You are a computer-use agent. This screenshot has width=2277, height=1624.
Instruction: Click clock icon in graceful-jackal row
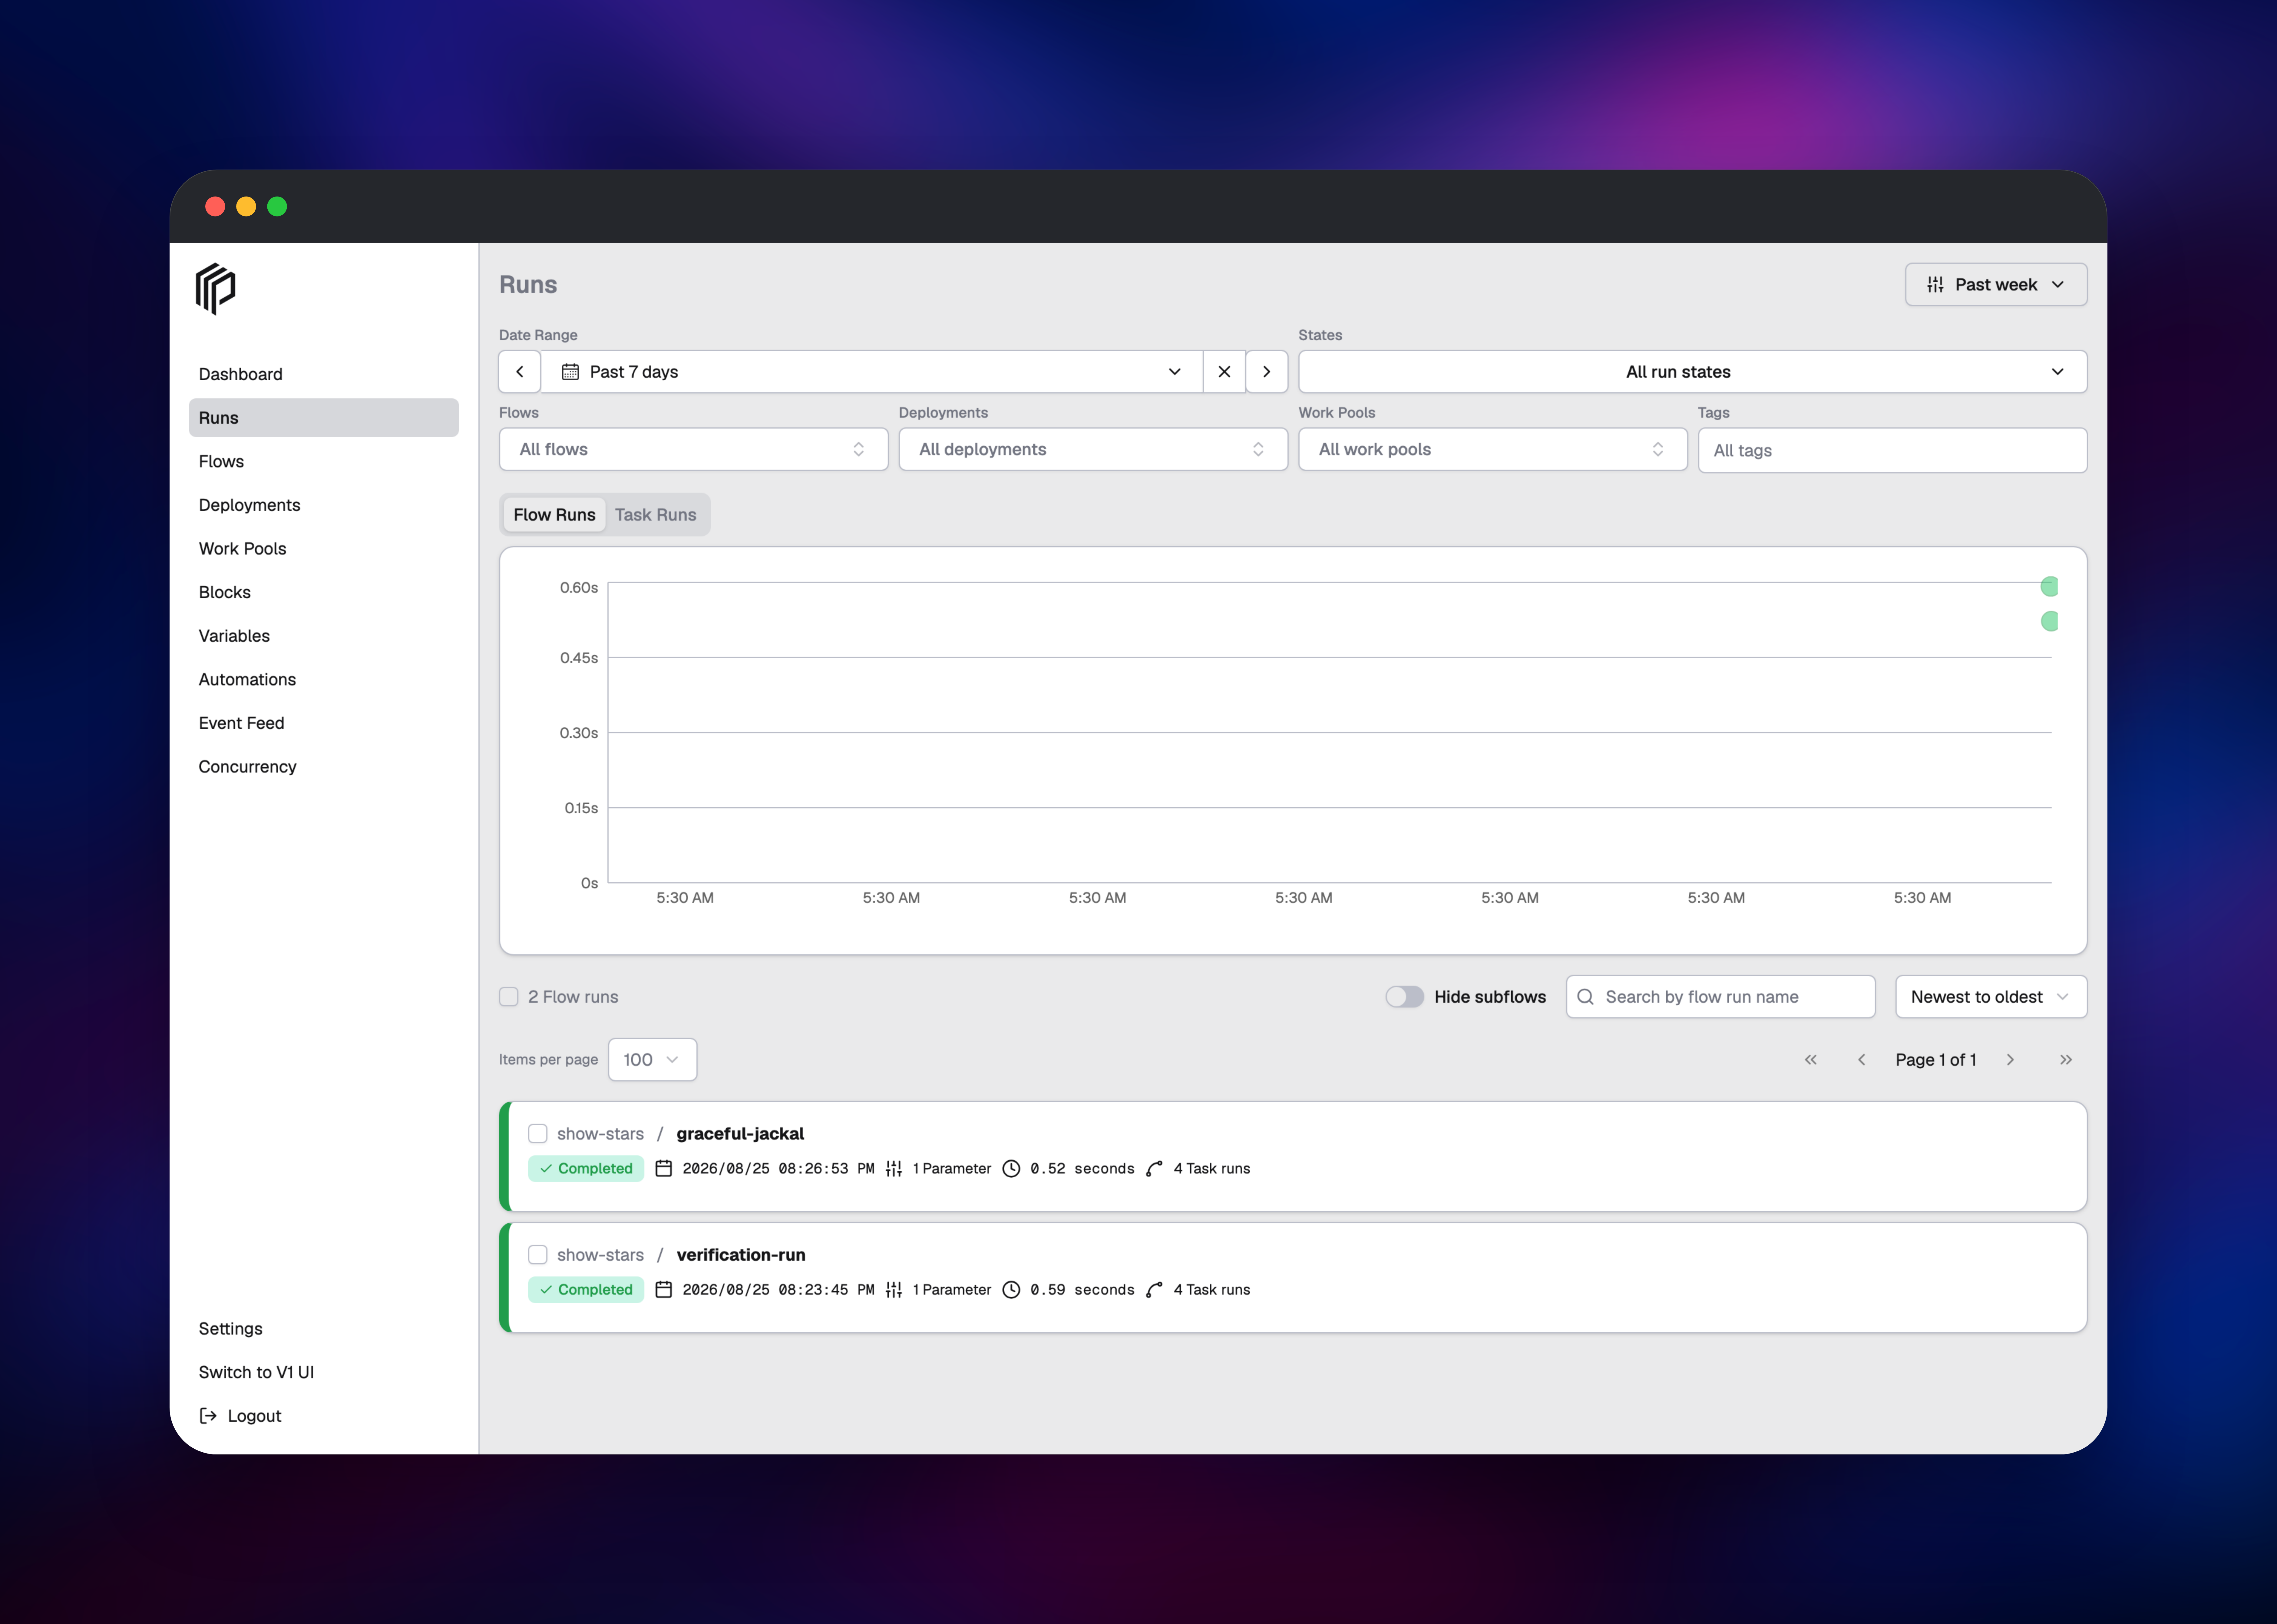click(x=1011, y=1169)
